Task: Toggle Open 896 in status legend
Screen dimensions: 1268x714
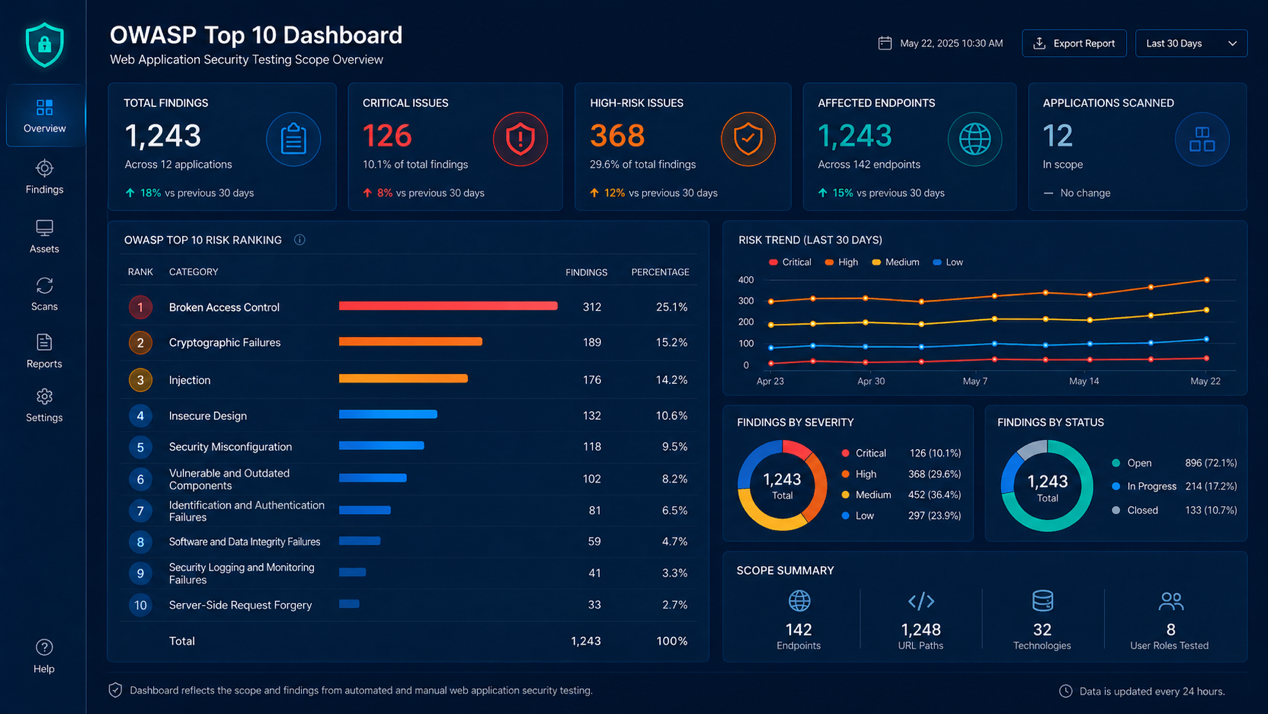Action: 1174,463
